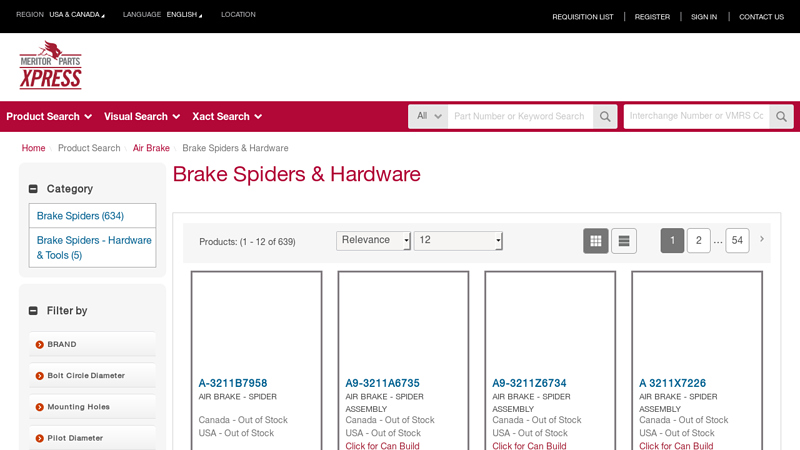Open the Relevance sort dropdown

(373, 240)
